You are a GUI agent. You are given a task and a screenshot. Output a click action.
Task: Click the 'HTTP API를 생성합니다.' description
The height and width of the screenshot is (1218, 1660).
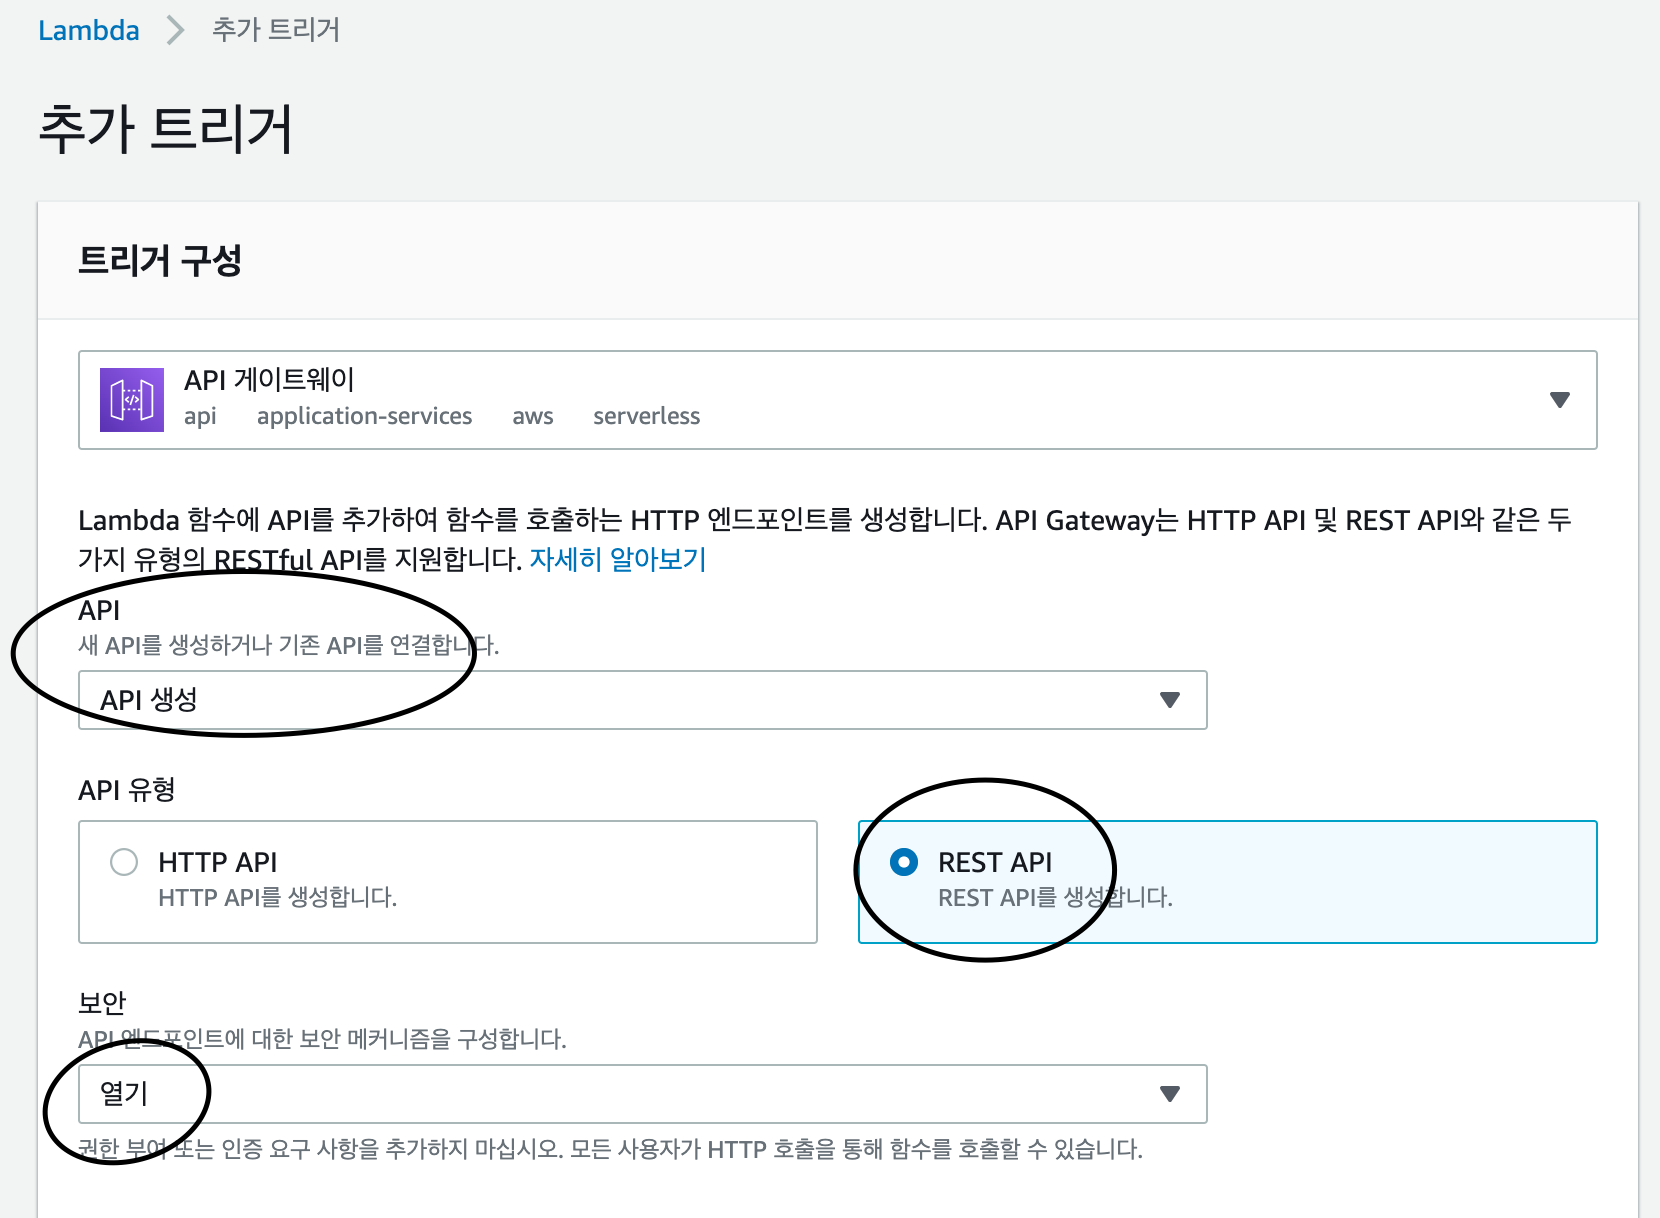tap(278, 897)
